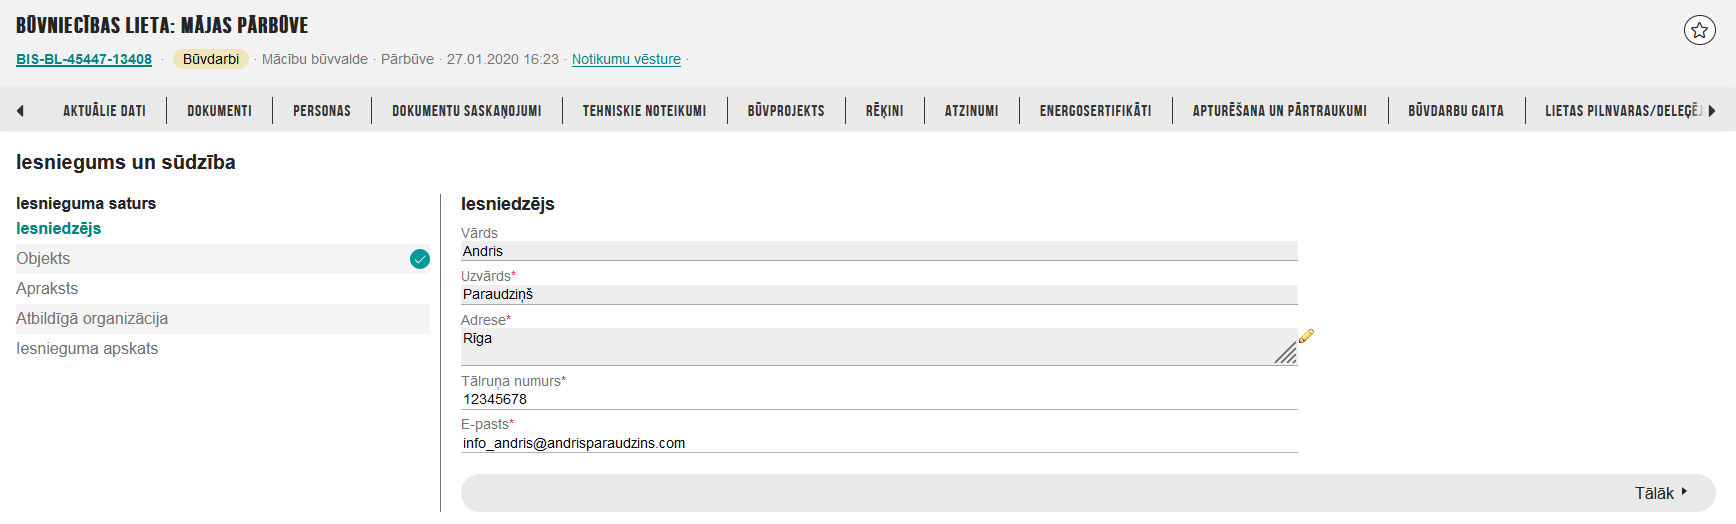Open the Dokumenti tab
1736x524 pixels.
(x=219, y=111)
